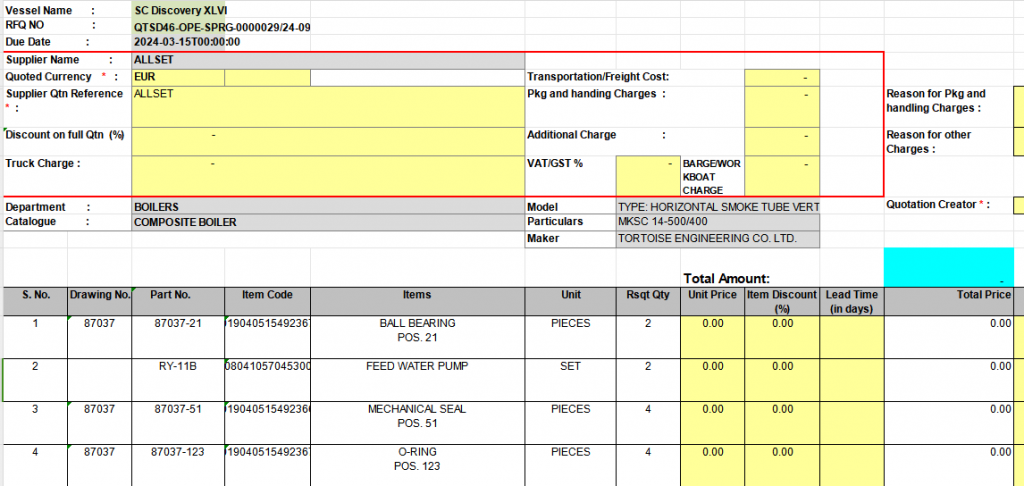Click the Maker cell Tortoise Engineering Co. Ltd.
Screen dimensions: 1024x486
[x=718, y=240]
